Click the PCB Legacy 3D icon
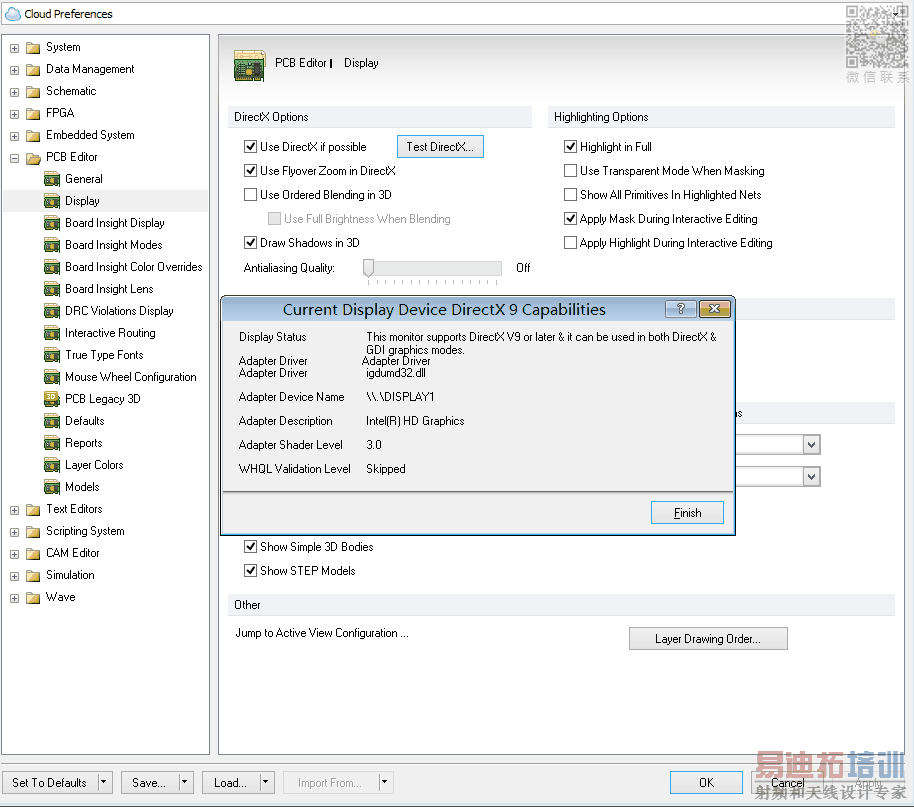 [52, 399]
